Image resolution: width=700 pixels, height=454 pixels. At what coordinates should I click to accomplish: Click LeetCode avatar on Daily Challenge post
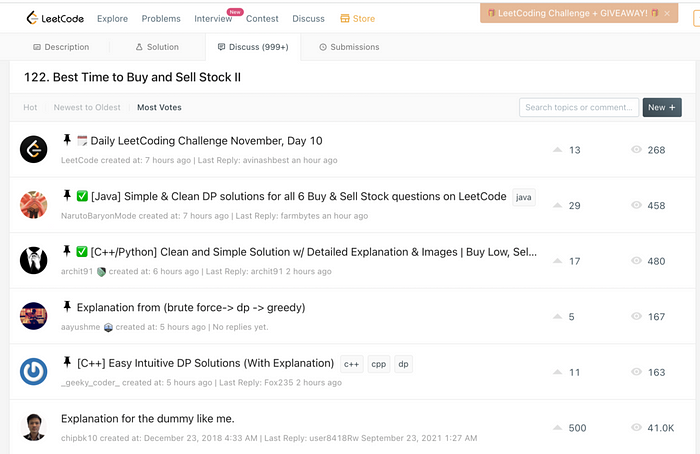coord(33,149)
